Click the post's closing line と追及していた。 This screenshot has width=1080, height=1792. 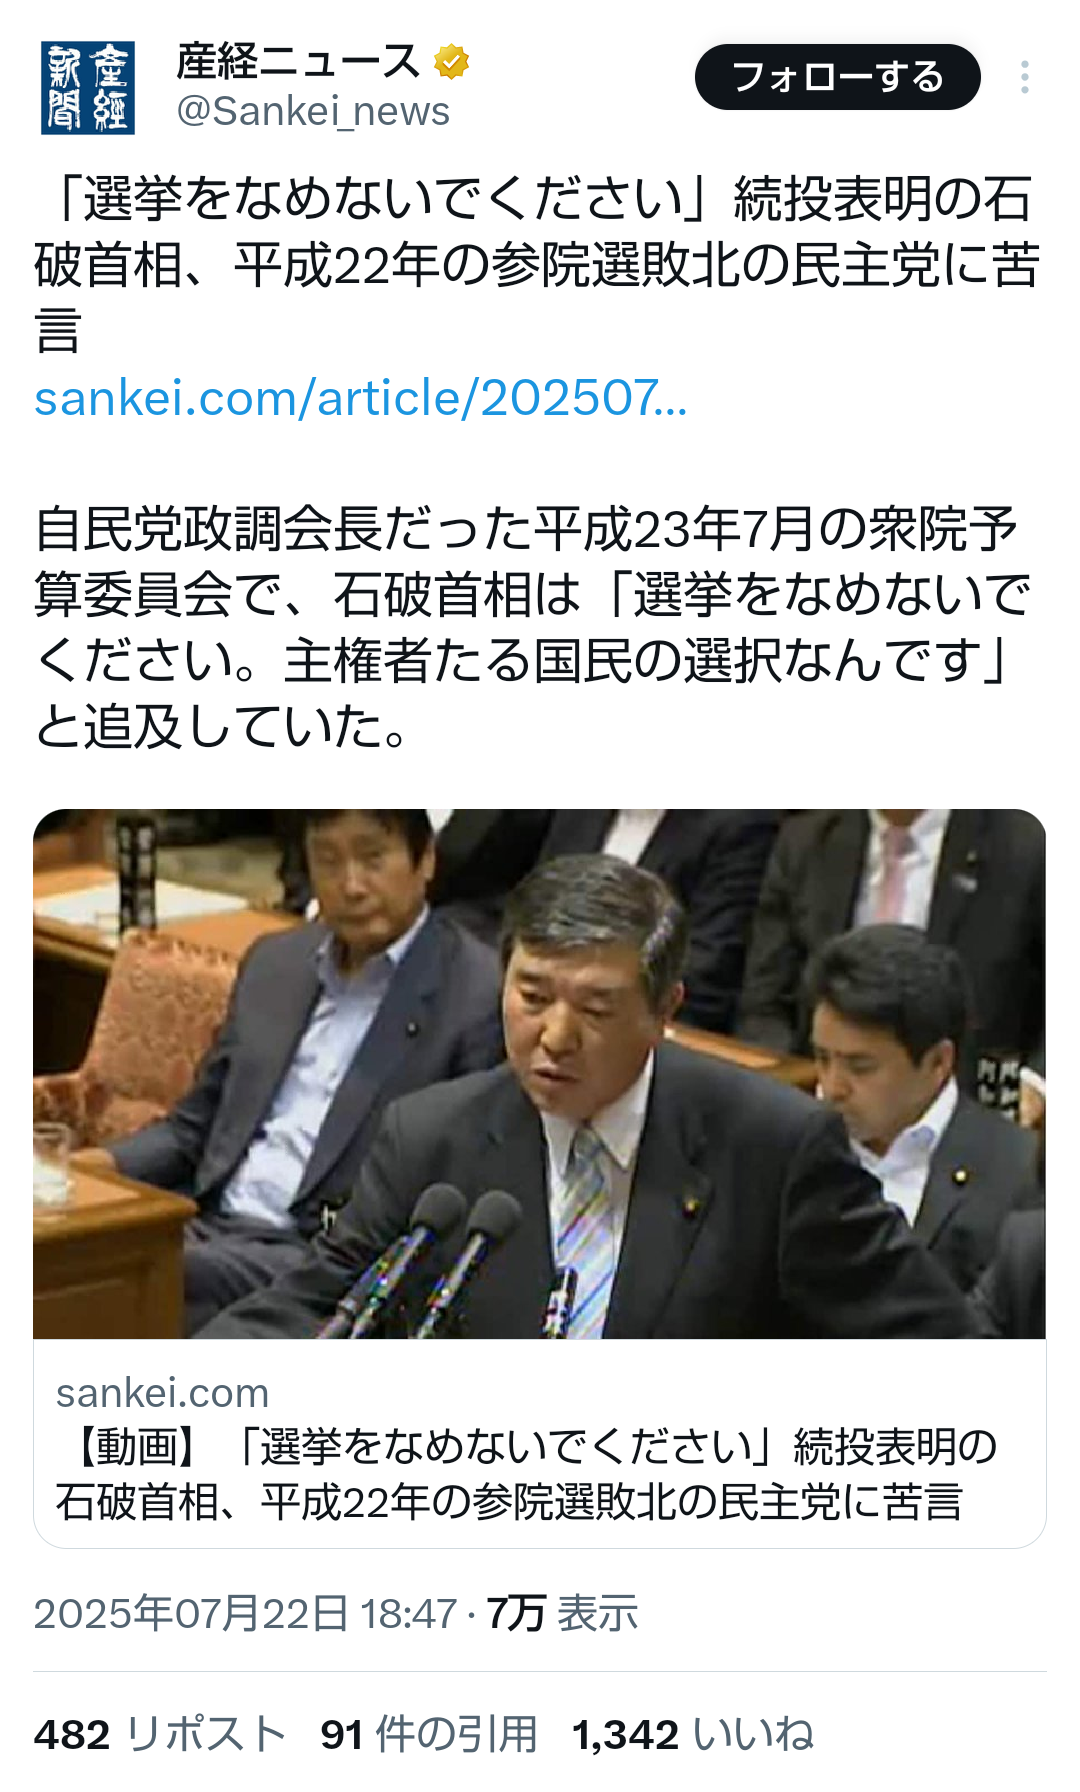(x=221, y=726)
